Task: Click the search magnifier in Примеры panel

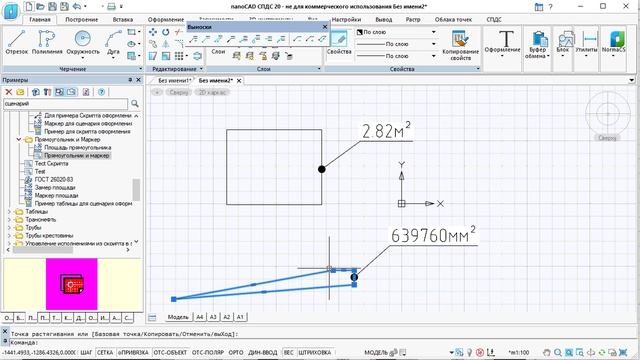Action: coord(135,104)
